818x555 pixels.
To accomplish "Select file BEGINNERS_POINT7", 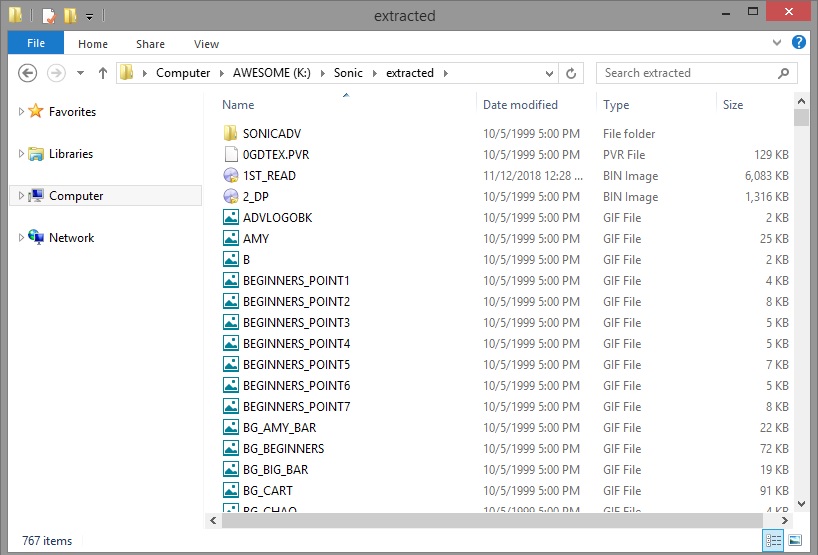I will [x=296, y=406].
